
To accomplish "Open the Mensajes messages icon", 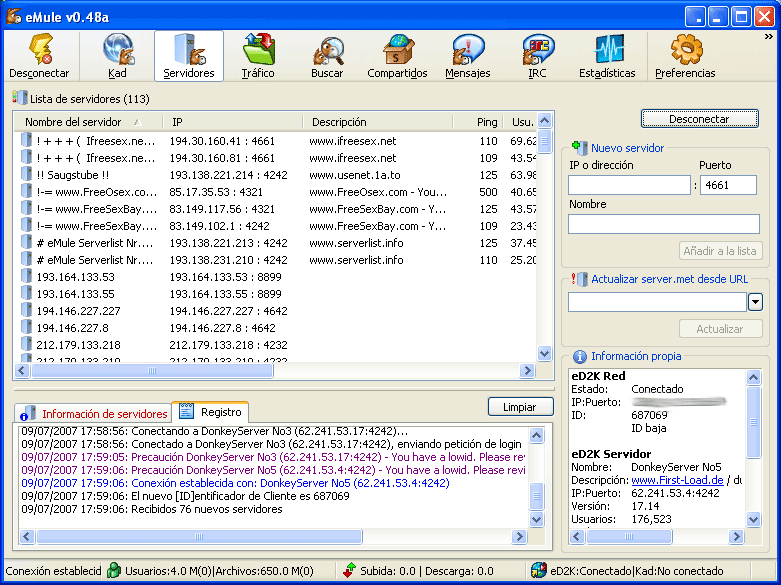I will (x=468, y=49).
